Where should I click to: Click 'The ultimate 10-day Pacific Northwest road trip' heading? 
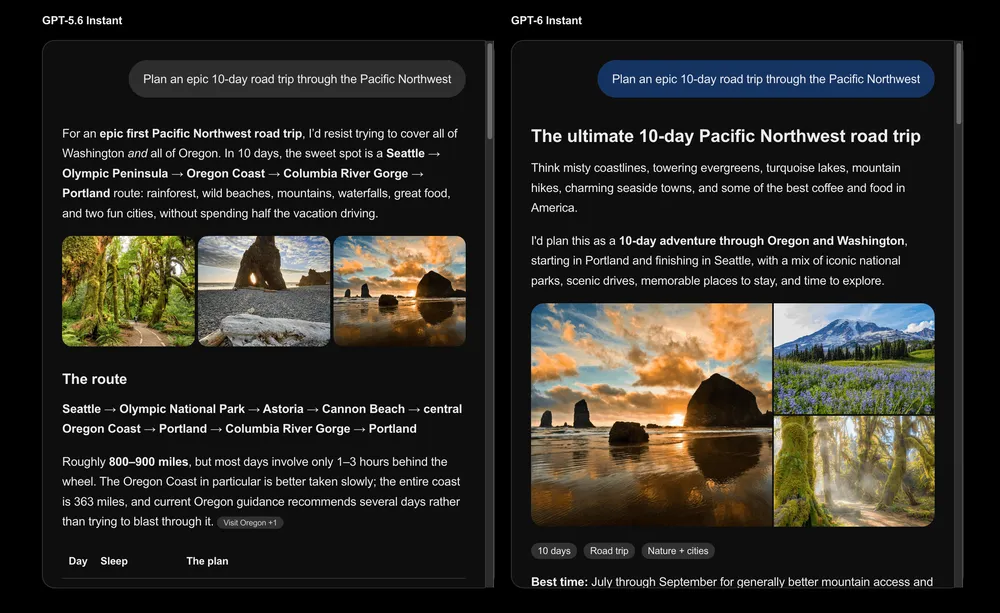pos(726,136)
